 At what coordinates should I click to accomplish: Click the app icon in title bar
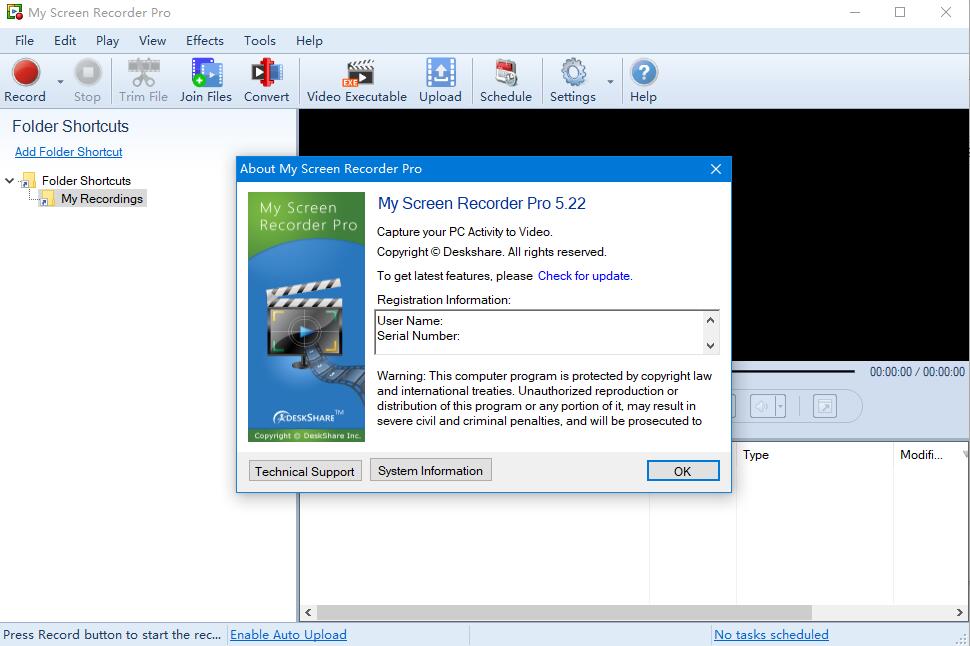[14, 12]
